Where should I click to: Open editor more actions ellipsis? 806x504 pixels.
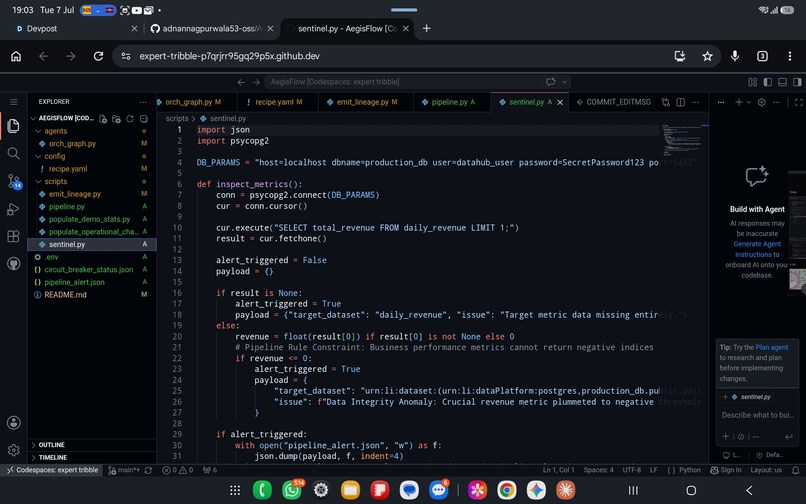click(x=695, y=102)
